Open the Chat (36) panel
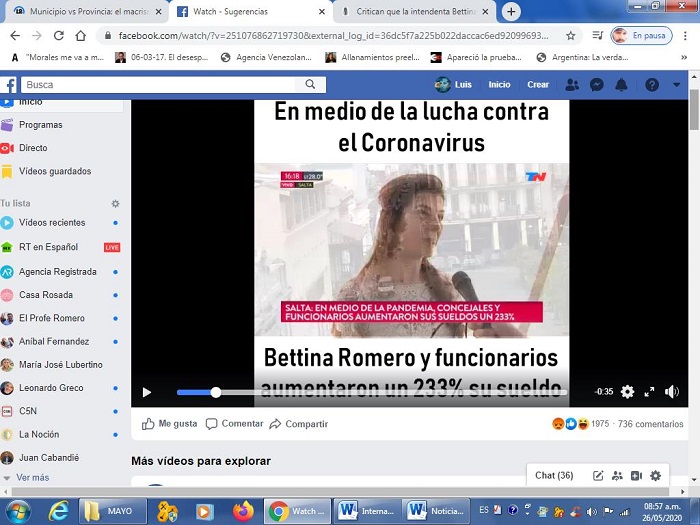700x525 pixels. tap(554, 475)
